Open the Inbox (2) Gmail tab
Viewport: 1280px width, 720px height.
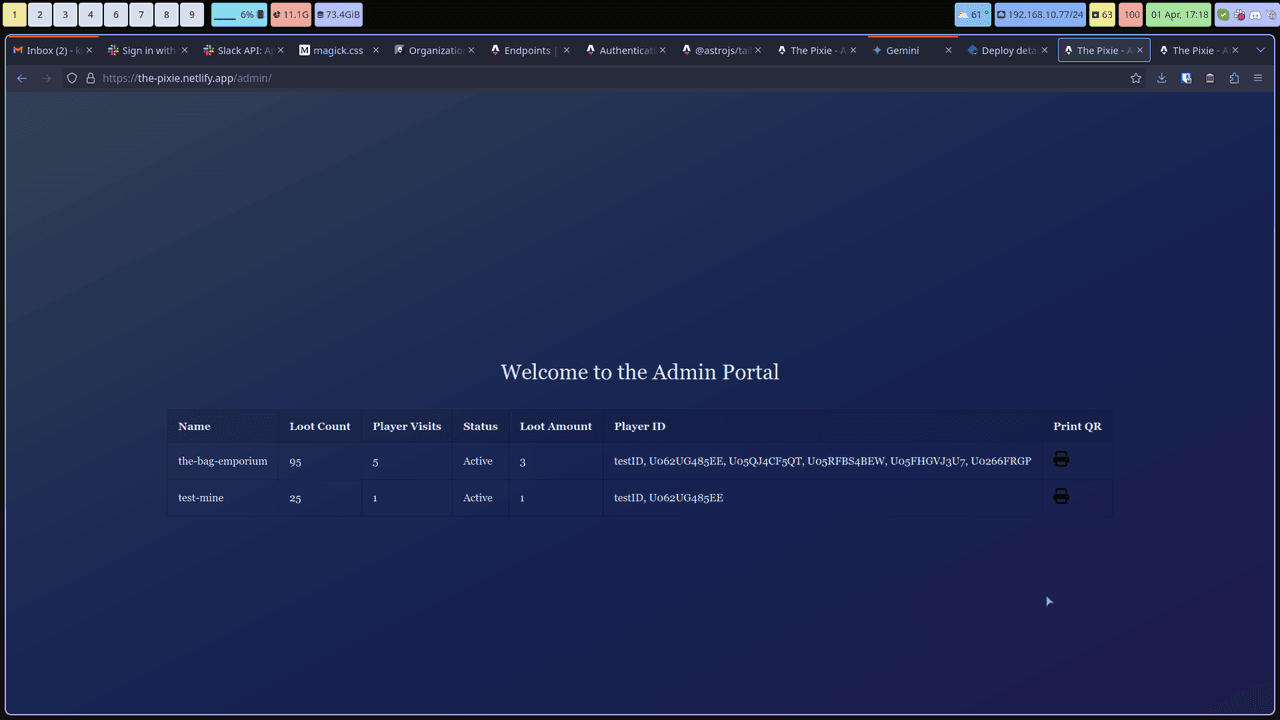(48, 50)
